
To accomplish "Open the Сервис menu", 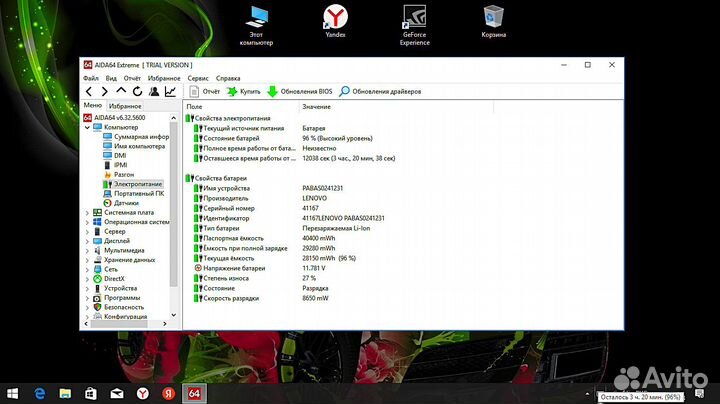I will pyautogui.click(x=198, y=78).
